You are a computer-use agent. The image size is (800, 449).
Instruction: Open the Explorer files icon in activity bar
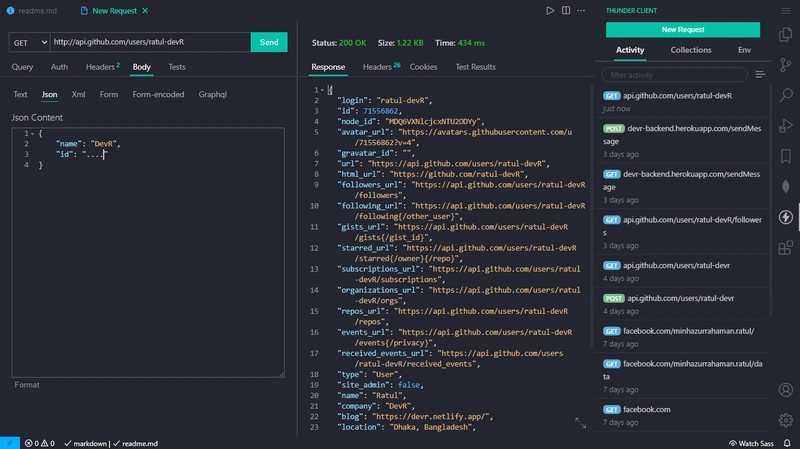coord(786,35)
